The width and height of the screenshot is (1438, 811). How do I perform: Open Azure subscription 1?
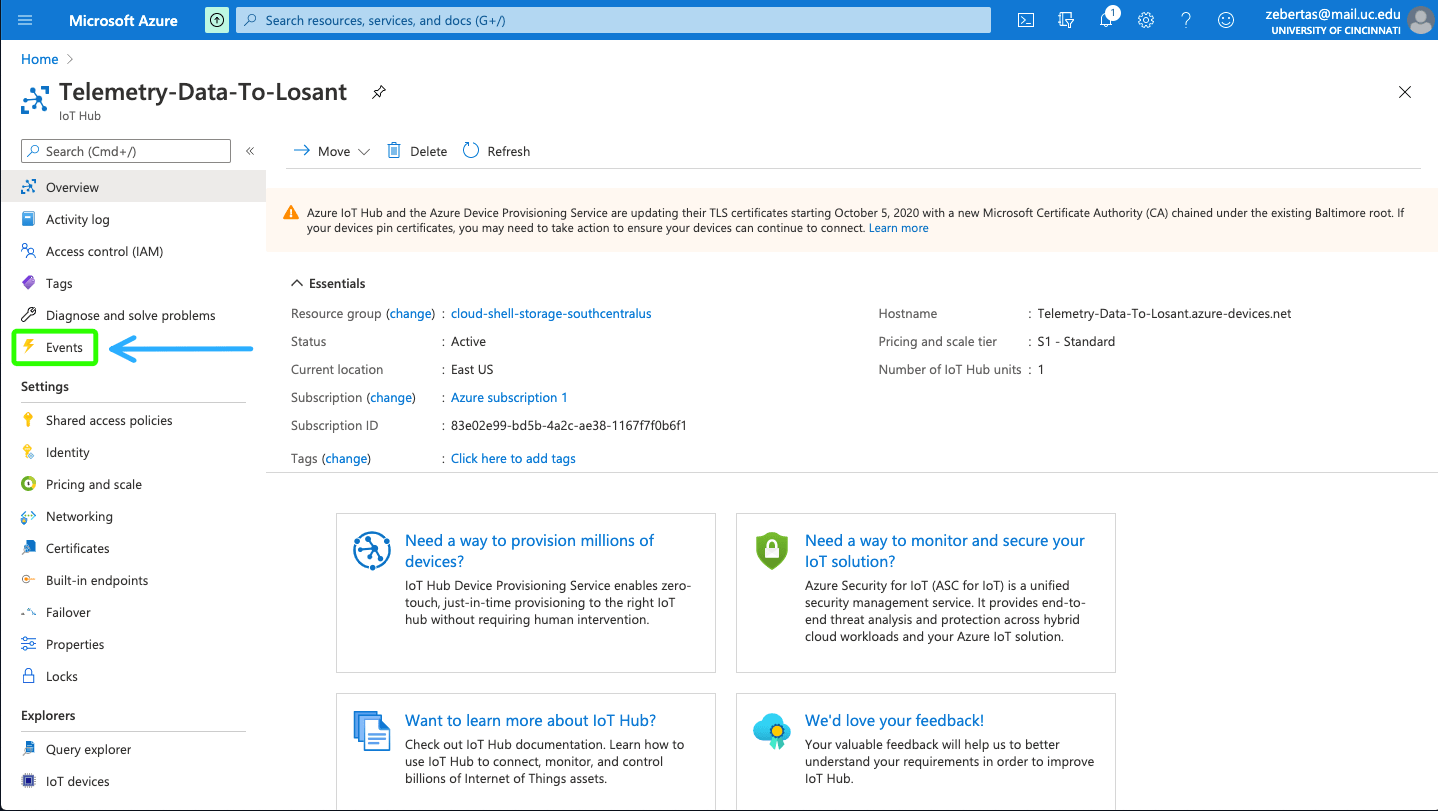click(509, 397)
